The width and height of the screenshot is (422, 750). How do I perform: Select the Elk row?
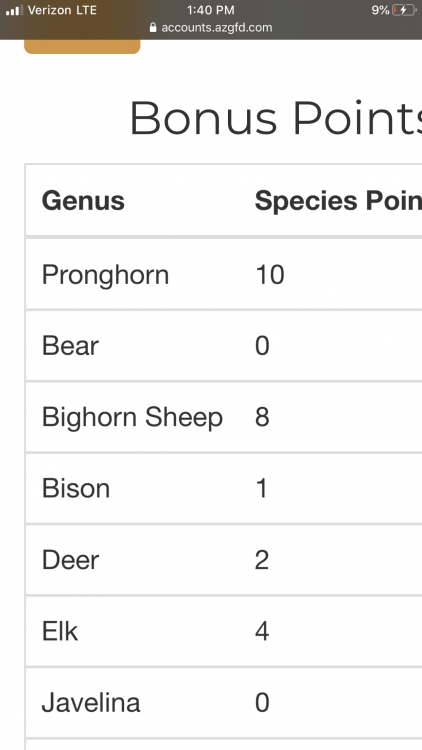[x=224, y=631]
